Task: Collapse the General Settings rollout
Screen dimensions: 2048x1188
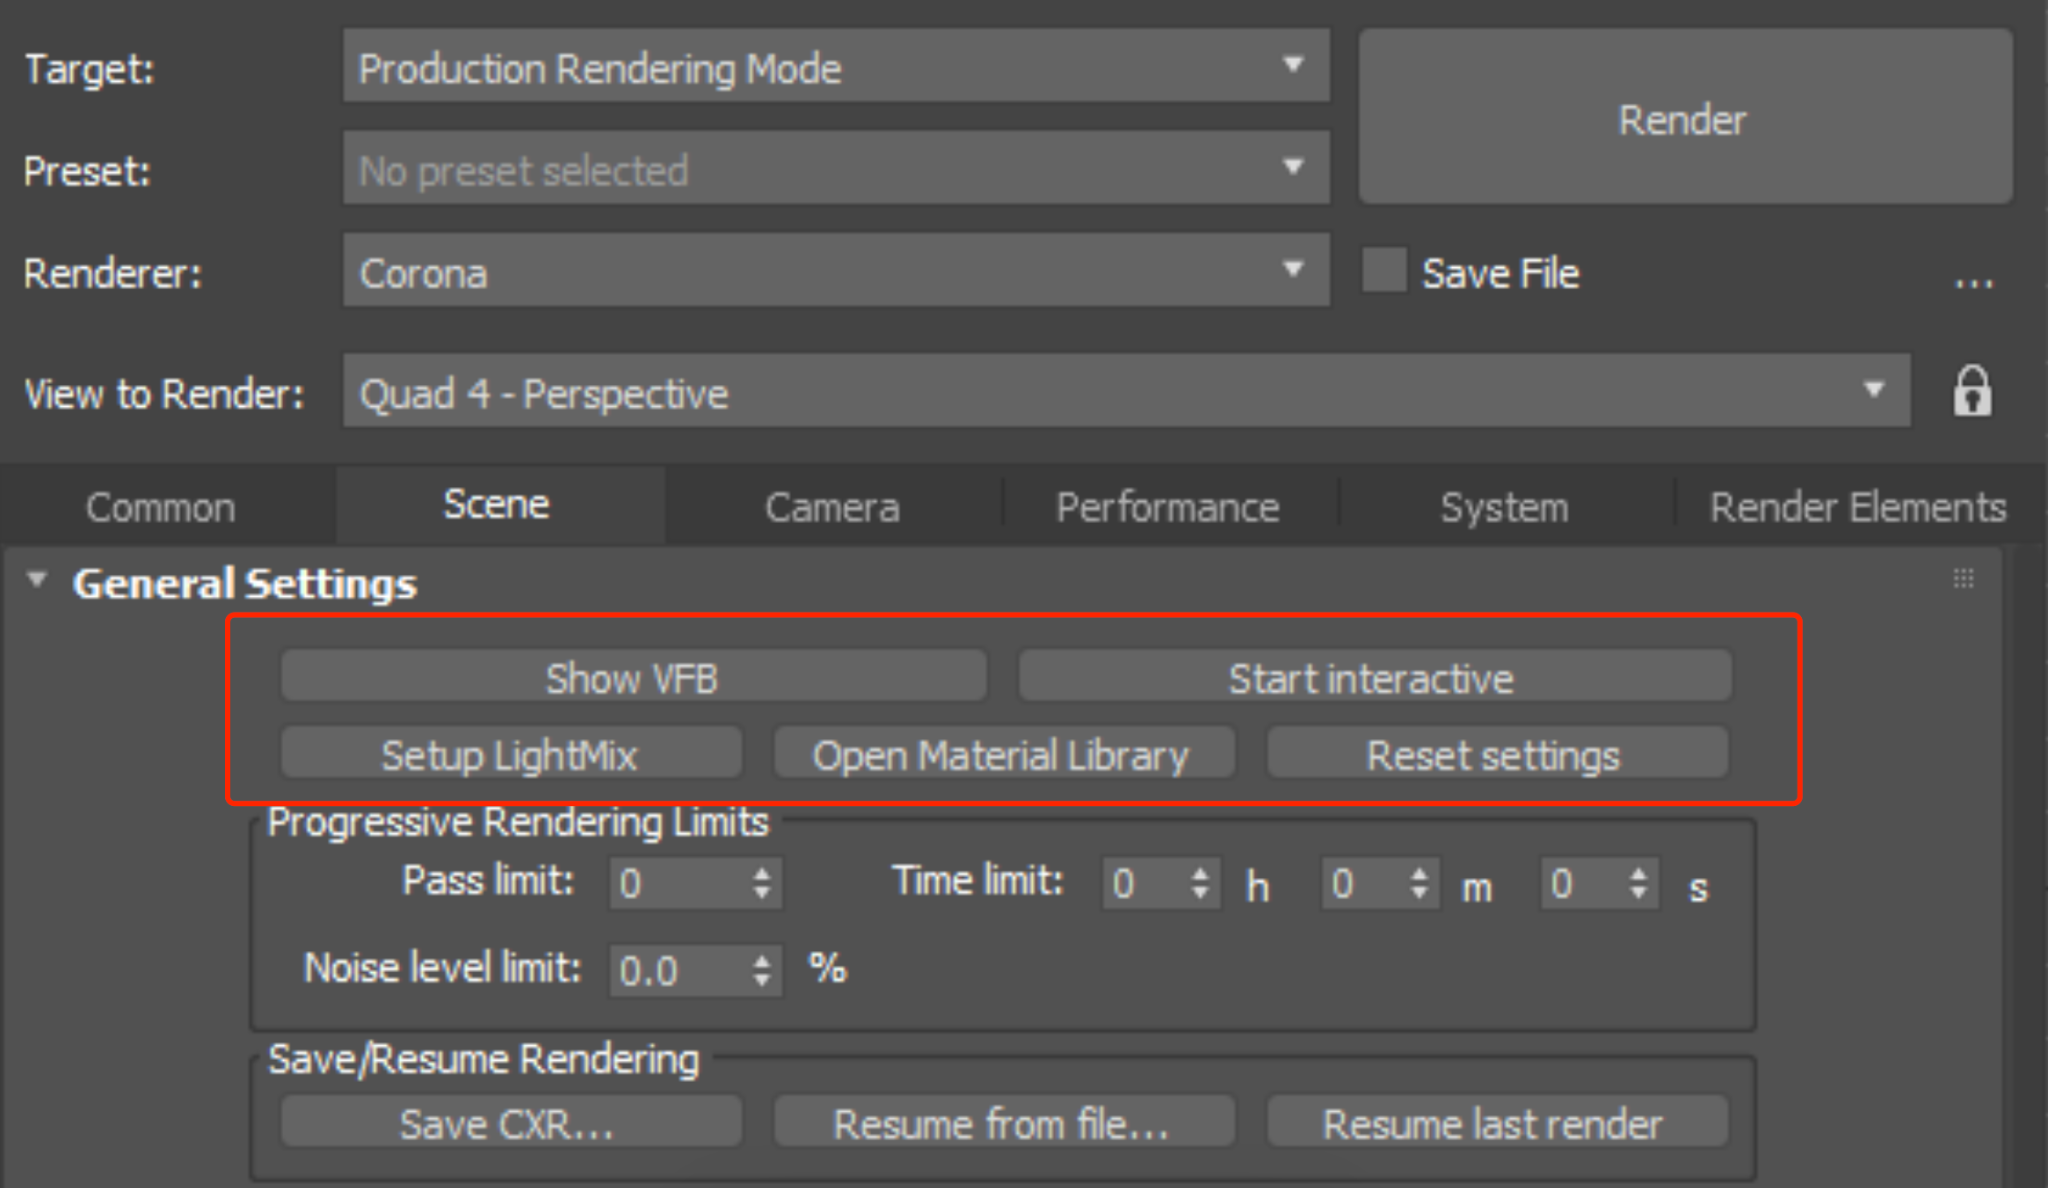Action: [37, 580]
